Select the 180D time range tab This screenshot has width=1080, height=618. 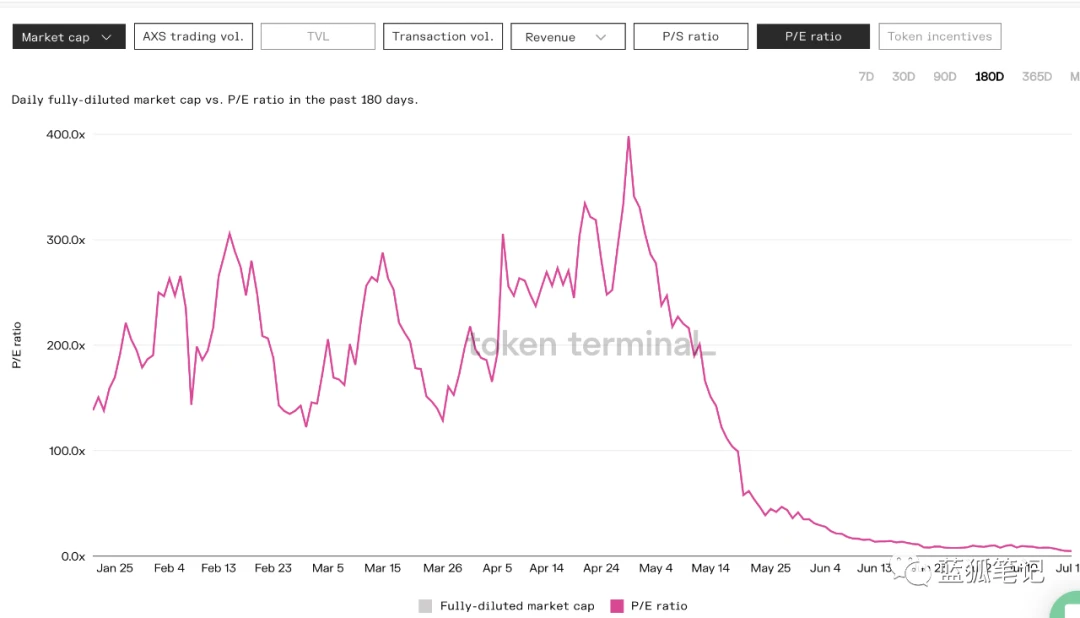[x=989, y=77]
